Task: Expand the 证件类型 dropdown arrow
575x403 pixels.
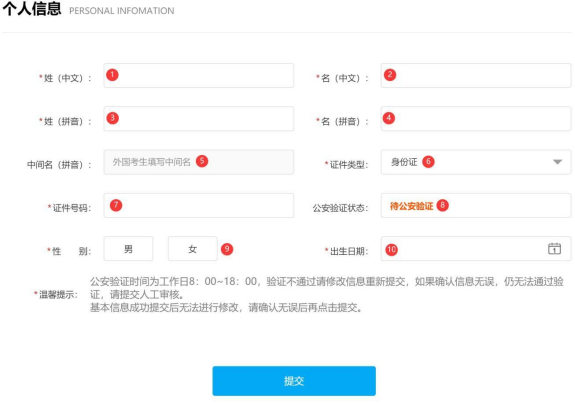Action: click(557, 162)
